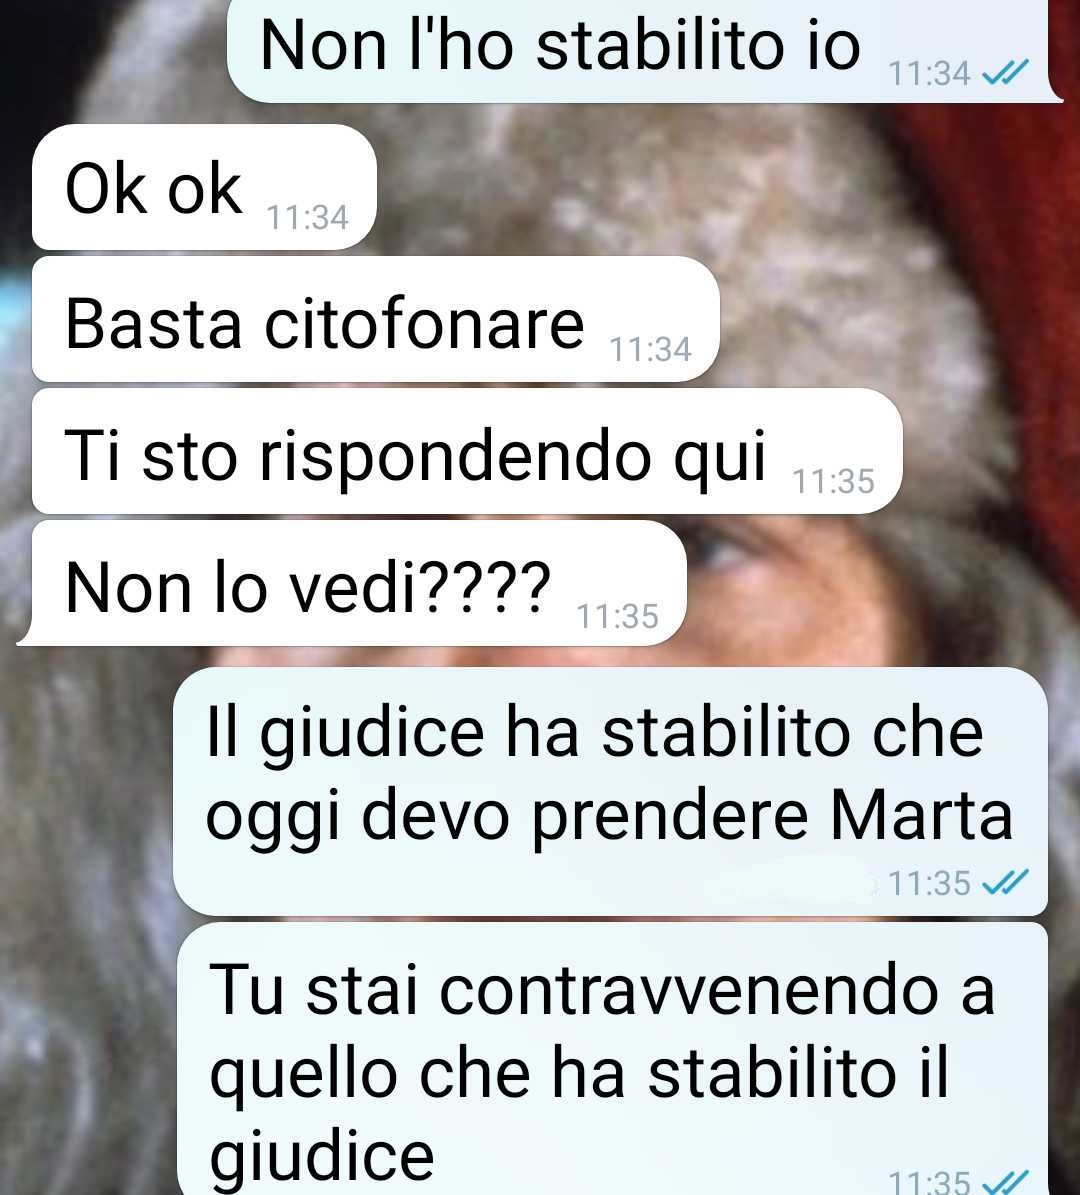Select the 'Ok ok' message bubble
This screenshot has width=1080, height=1195.
click(204, 187)
